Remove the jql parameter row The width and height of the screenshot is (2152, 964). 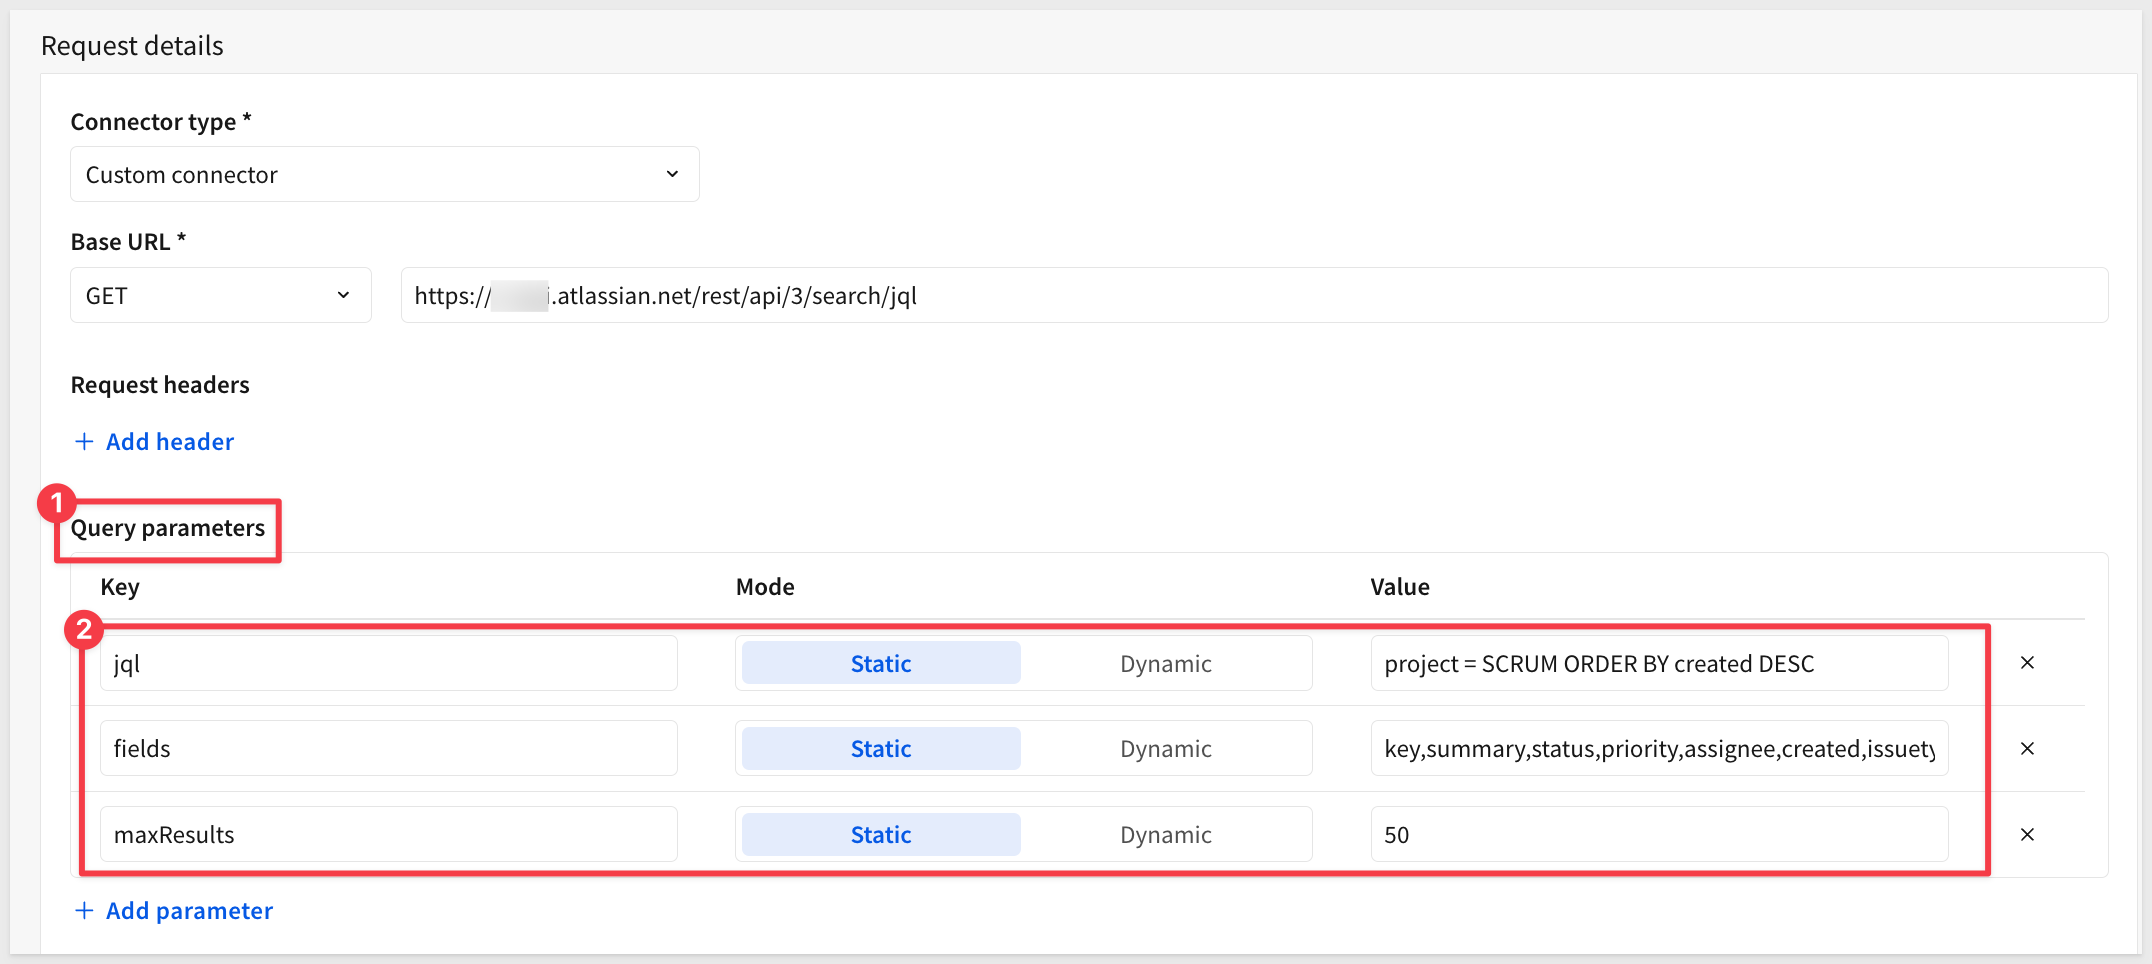pos(2027,663)
